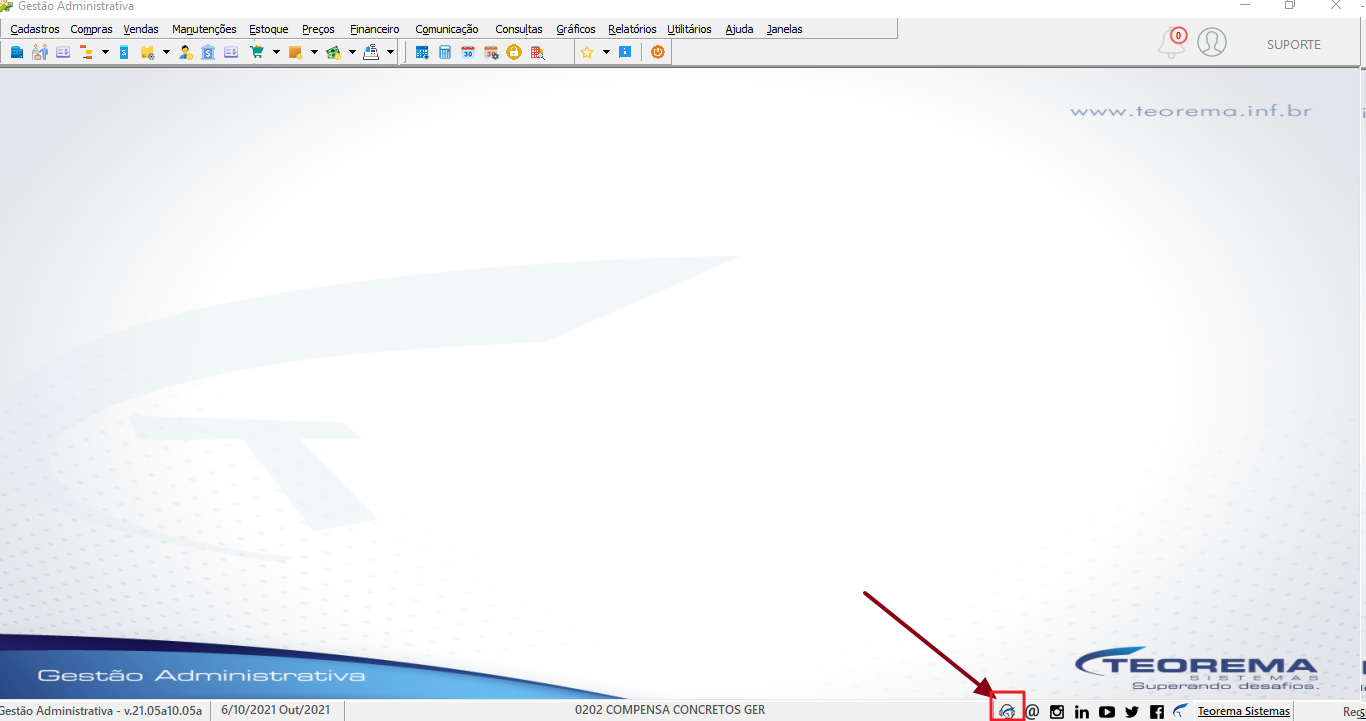Open the Ajuda menu
The height and width of the screenshot is (721, 1366).
pos(739,29)
